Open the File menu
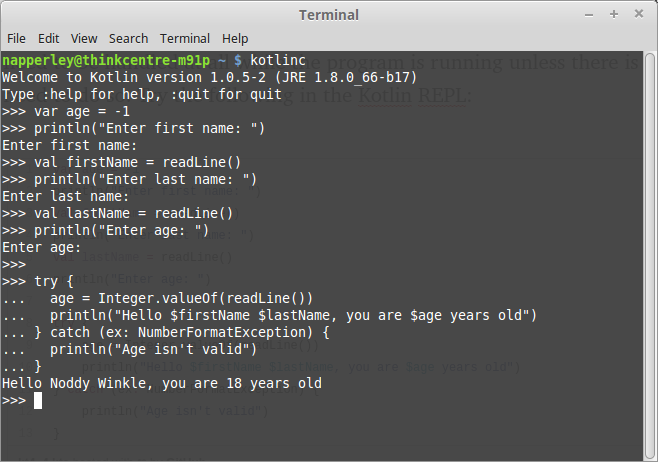Image resolution: width=658 pixels, height=462 pixels. pyautogui.click(x=16, y=39)
